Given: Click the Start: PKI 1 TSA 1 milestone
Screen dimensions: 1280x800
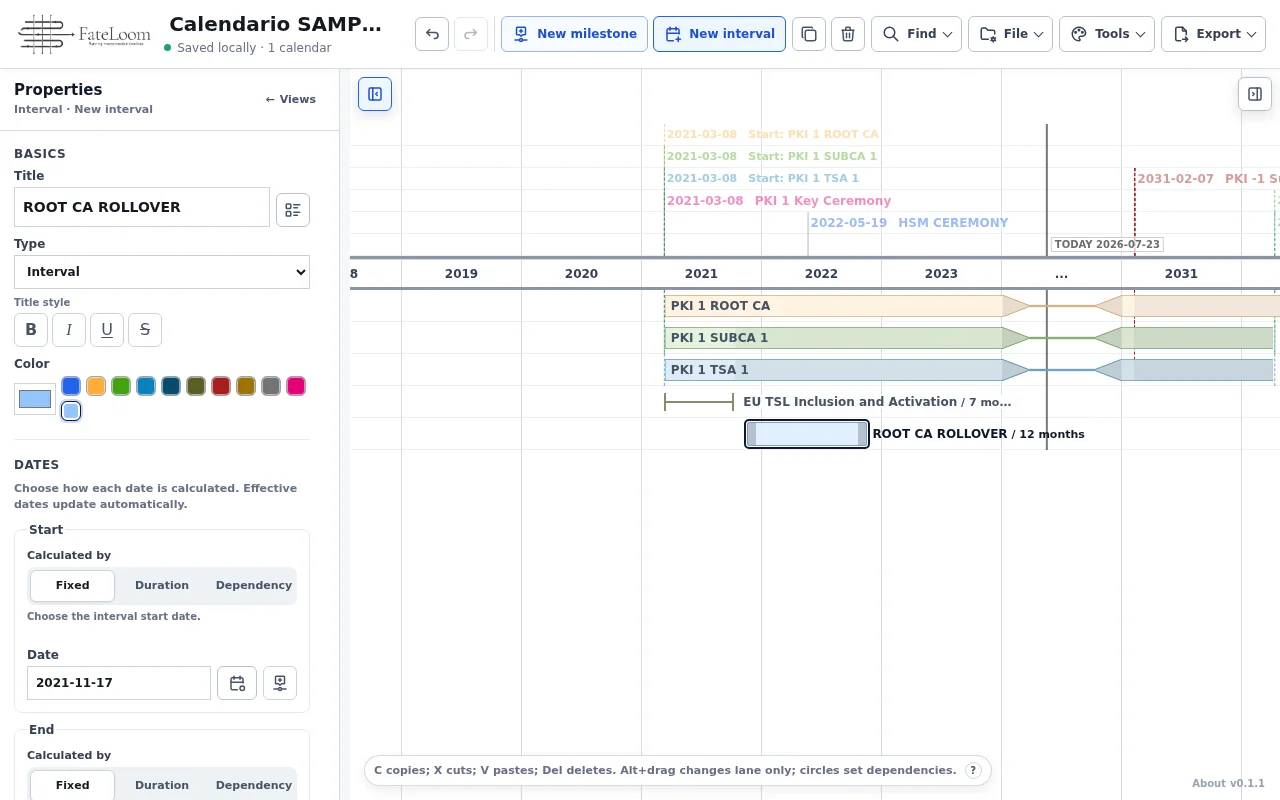Looking at the screenshot, I should (x=762, y=178).
